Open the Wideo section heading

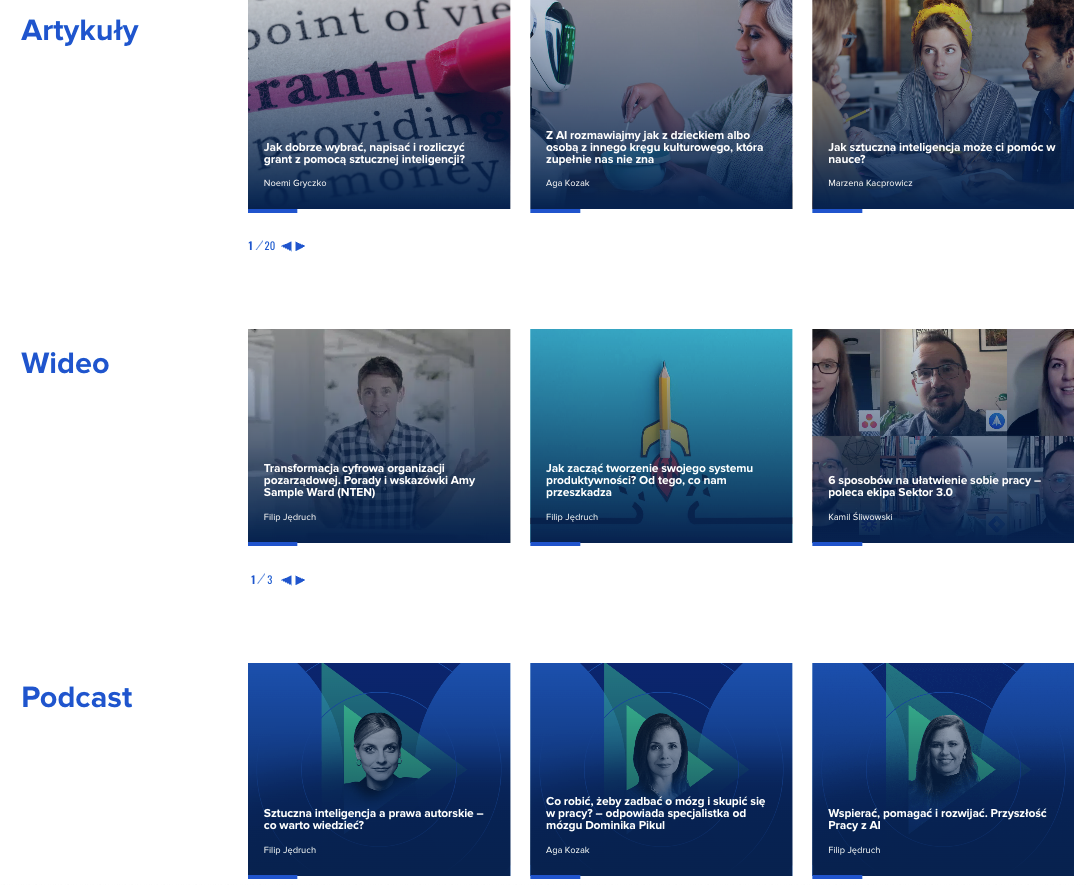(65, 363)
